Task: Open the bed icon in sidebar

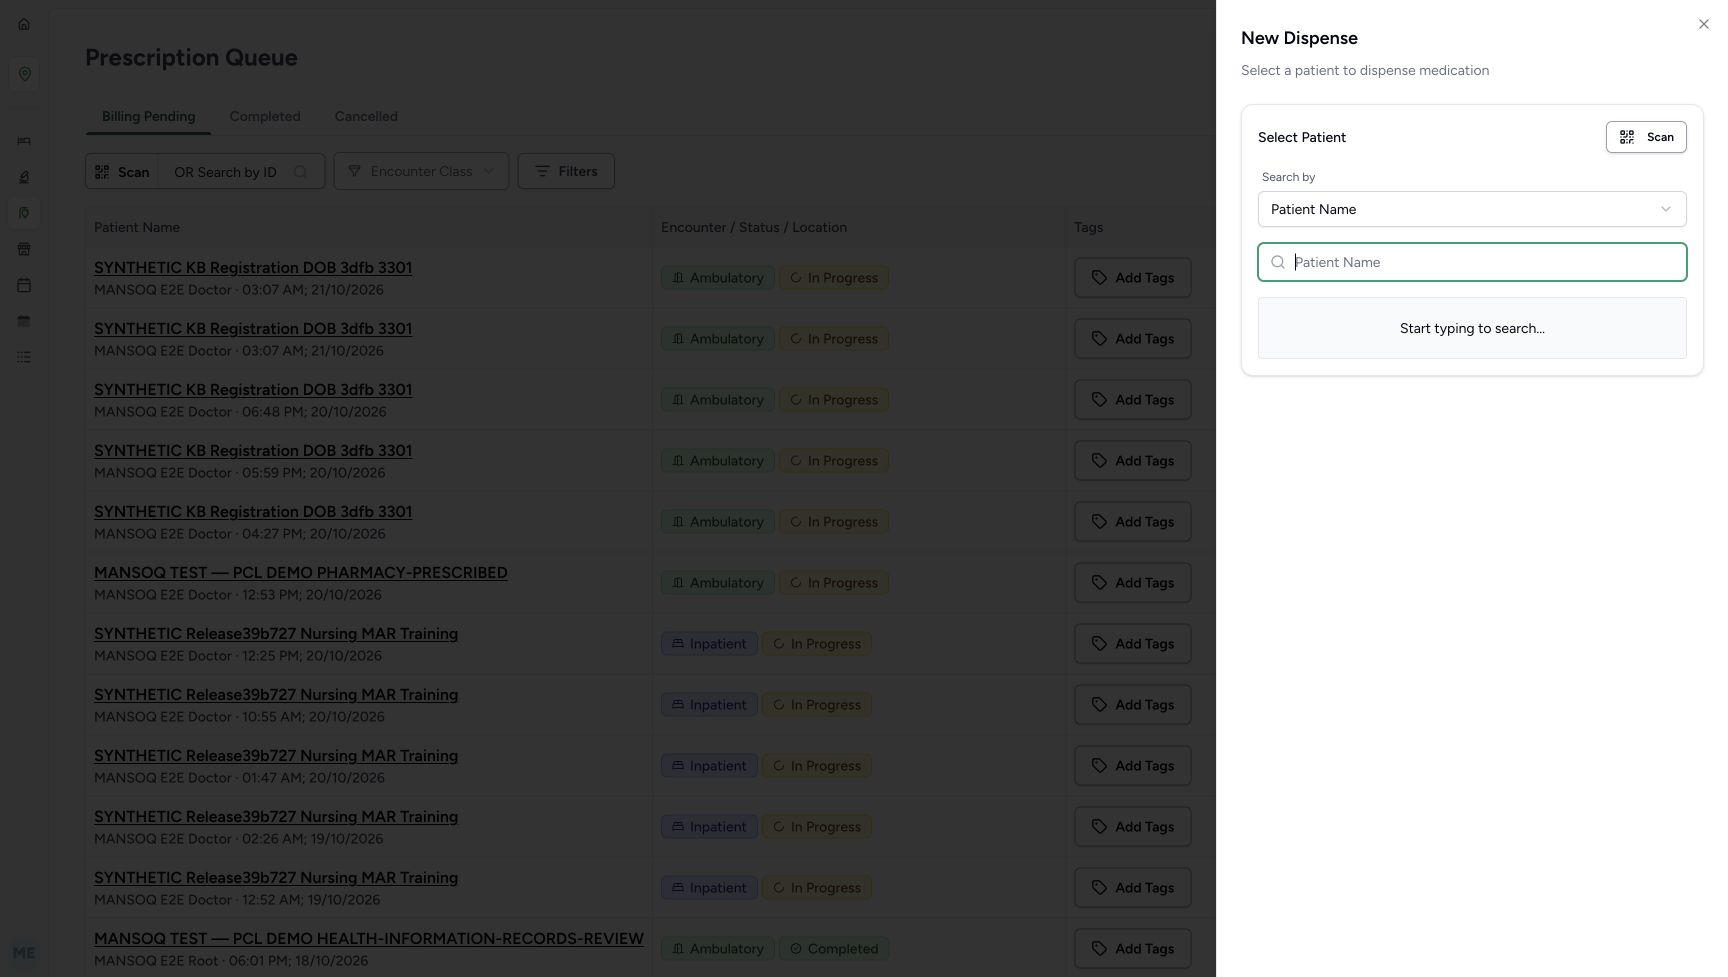Action: pos(24,141)
